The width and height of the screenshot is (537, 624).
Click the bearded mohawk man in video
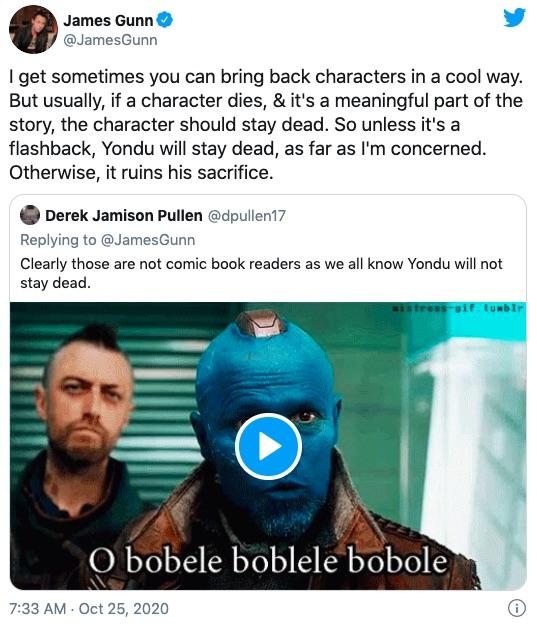point(82,438)
